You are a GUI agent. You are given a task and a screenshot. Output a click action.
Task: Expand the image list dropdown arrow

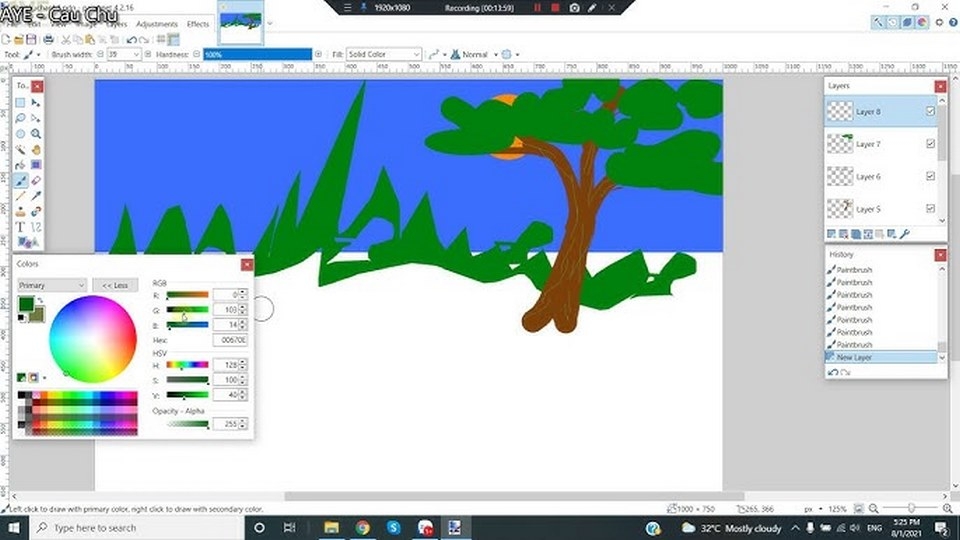tap(270, 24)
